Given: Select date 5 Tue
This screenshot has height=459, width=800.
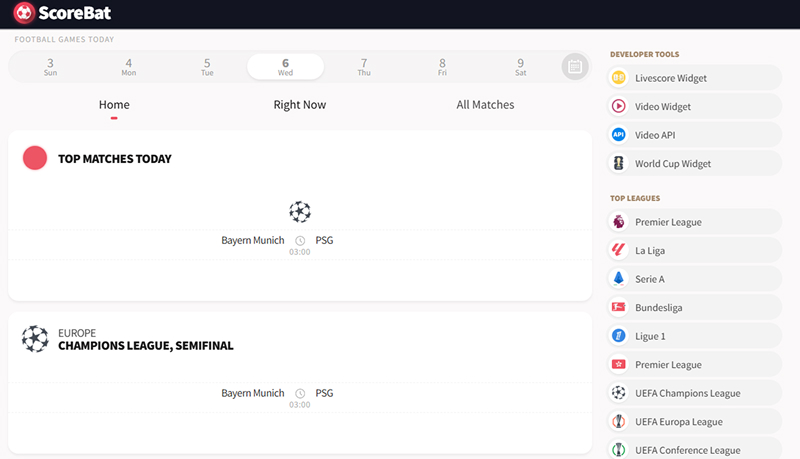Looking at the screenshot, I should (207, 67).
